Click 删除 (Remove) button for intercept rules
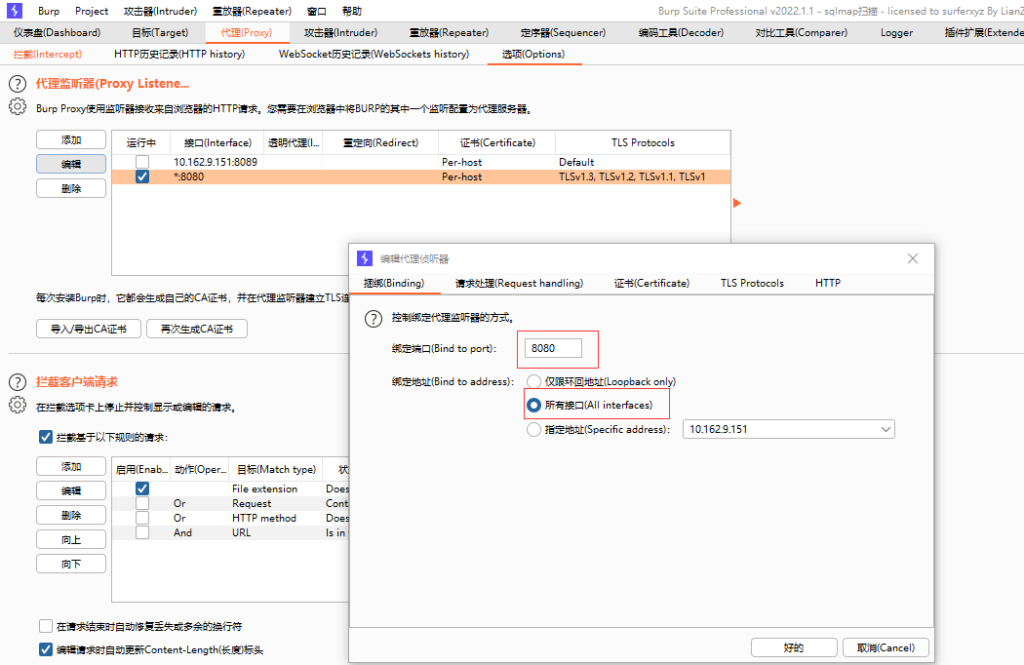Screen dimensions: 1024x665 point(71,515)
